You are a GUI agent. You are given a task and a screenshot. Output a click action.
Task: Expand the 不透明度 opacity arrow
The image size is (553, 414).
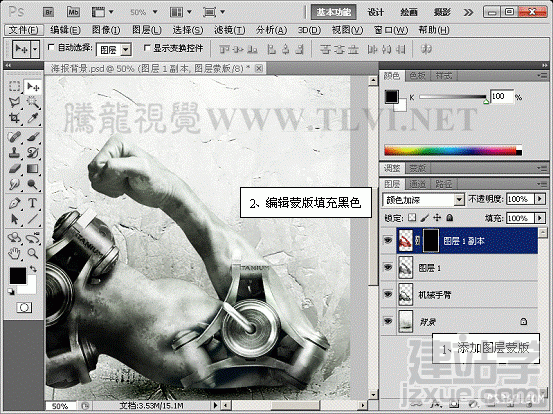pos(540,199)
